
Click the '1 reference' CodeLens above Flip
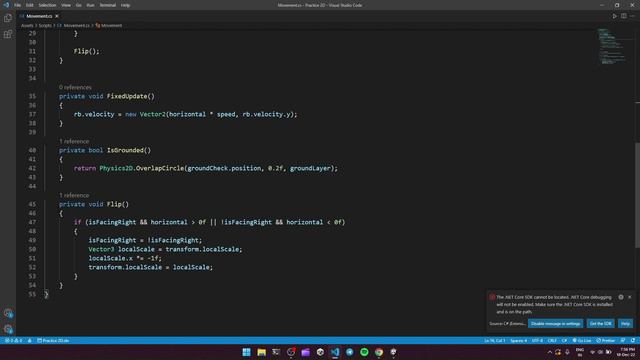tap(74, 195)
